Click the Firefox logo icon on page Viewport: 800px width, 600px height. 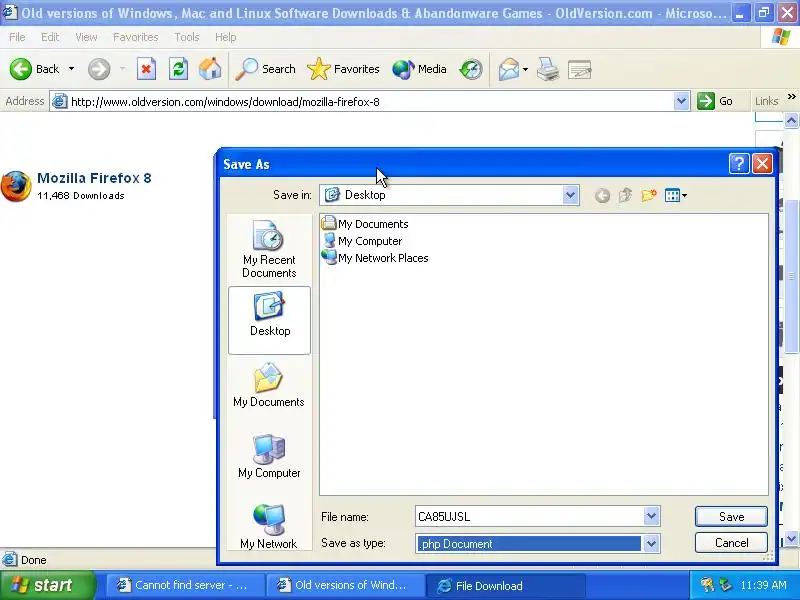15,186
